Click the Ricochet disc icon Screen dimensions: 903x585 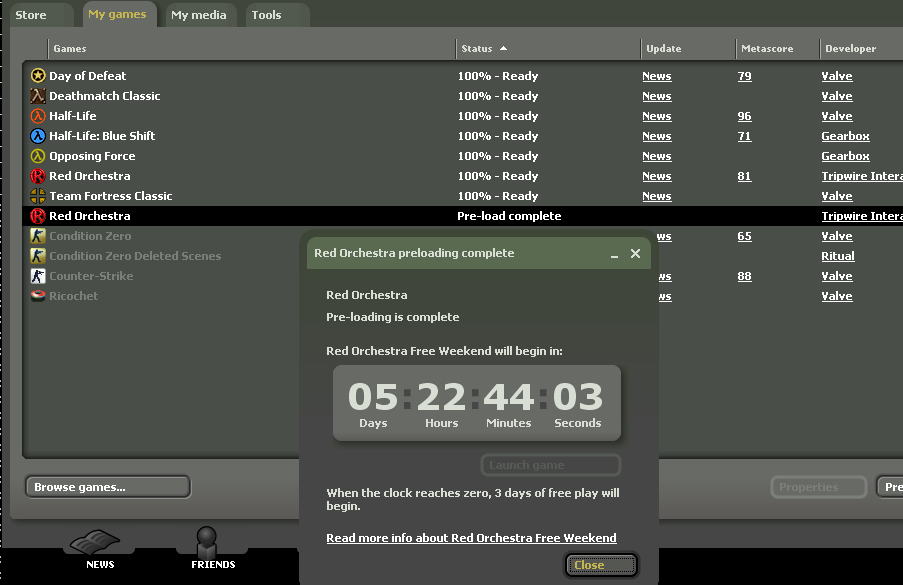pos(38,296)
